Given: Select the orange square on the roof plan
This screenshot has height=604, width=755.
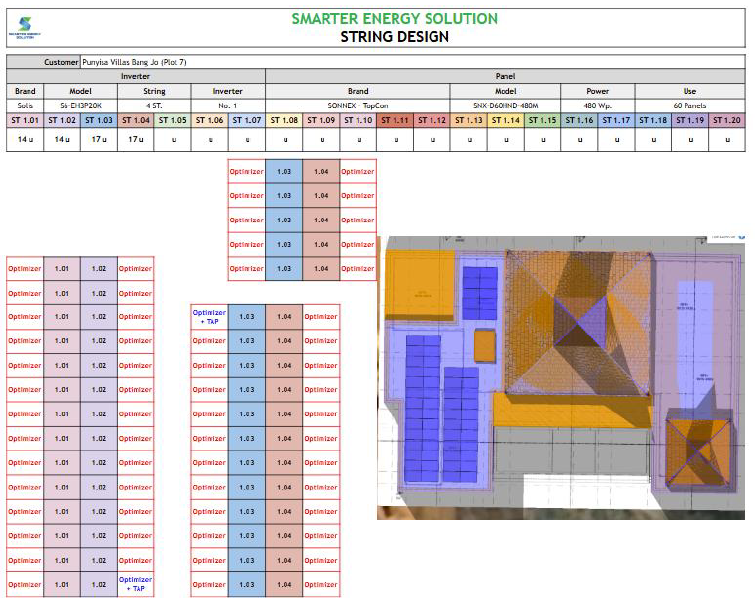Looking at the screenshot, I should [x=484, y=345].
